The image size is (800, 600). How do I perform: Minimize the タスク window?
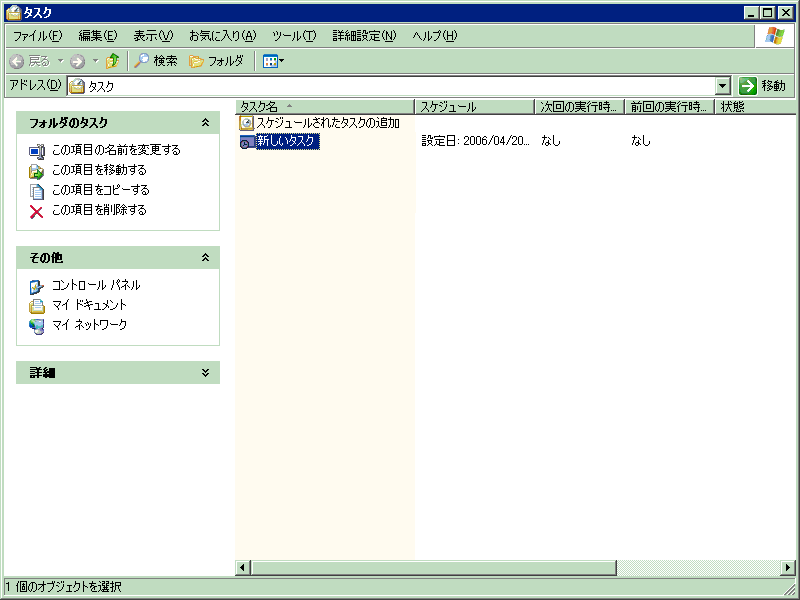(x=751, y=13)
